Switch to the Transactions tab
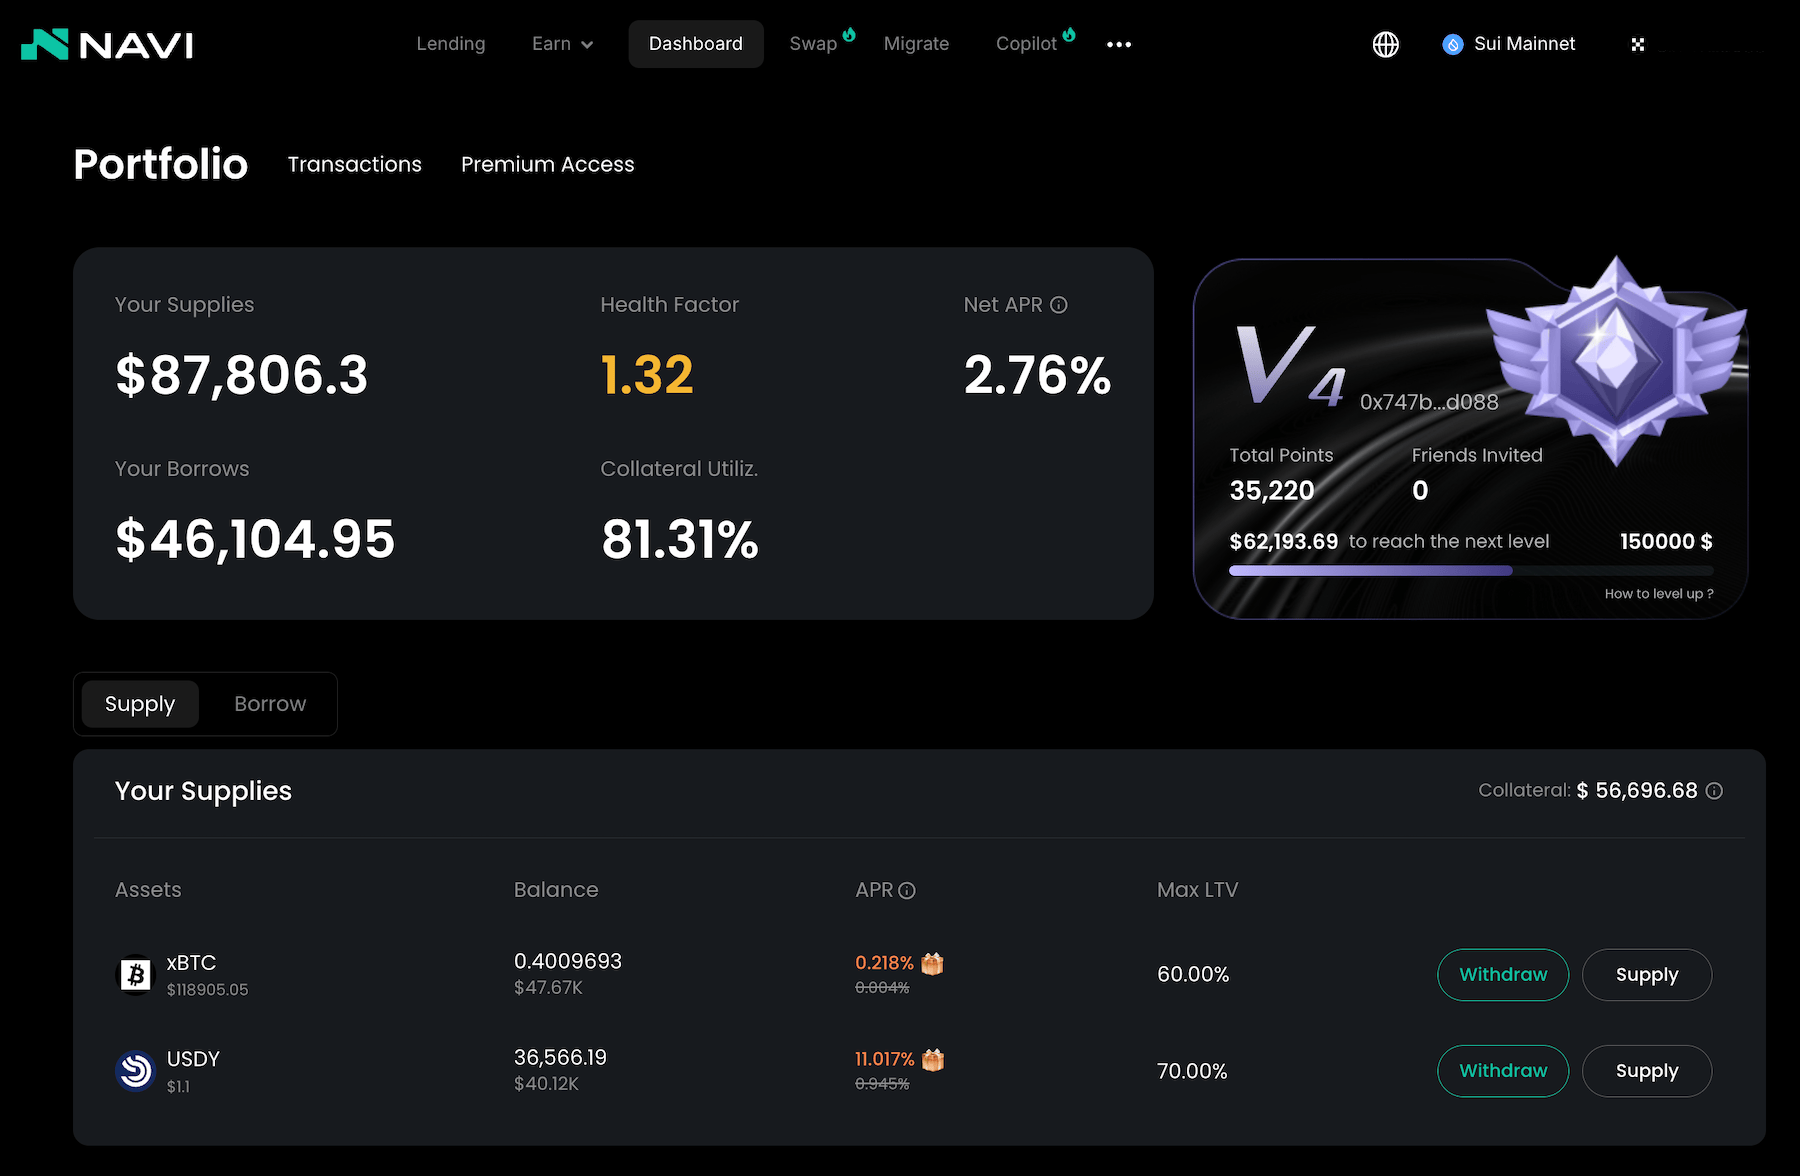The image size is (1800, 1176). pos(355,164)
